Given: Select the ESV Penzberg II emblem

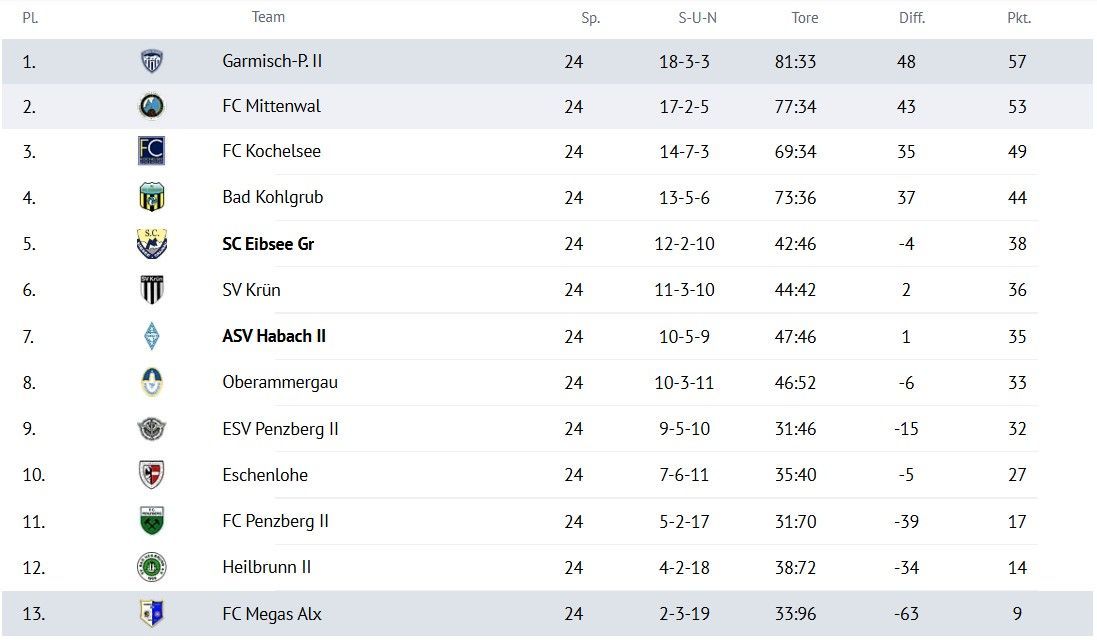Looking at the screenshot, I should tap(152, 428).
